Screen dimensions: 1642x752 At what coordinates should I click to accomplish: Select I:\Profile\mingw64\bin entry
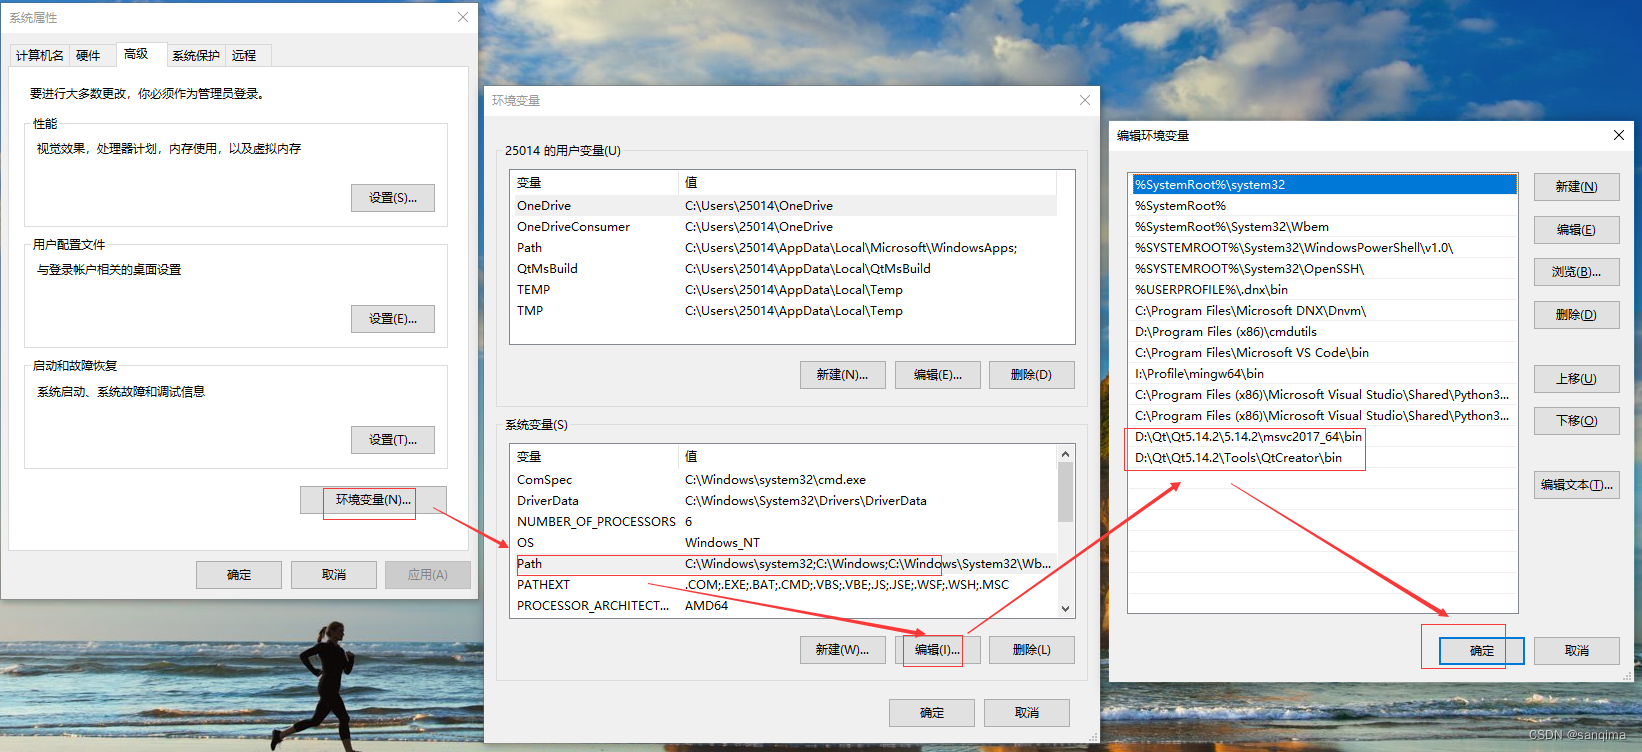tap(1324, 374)
